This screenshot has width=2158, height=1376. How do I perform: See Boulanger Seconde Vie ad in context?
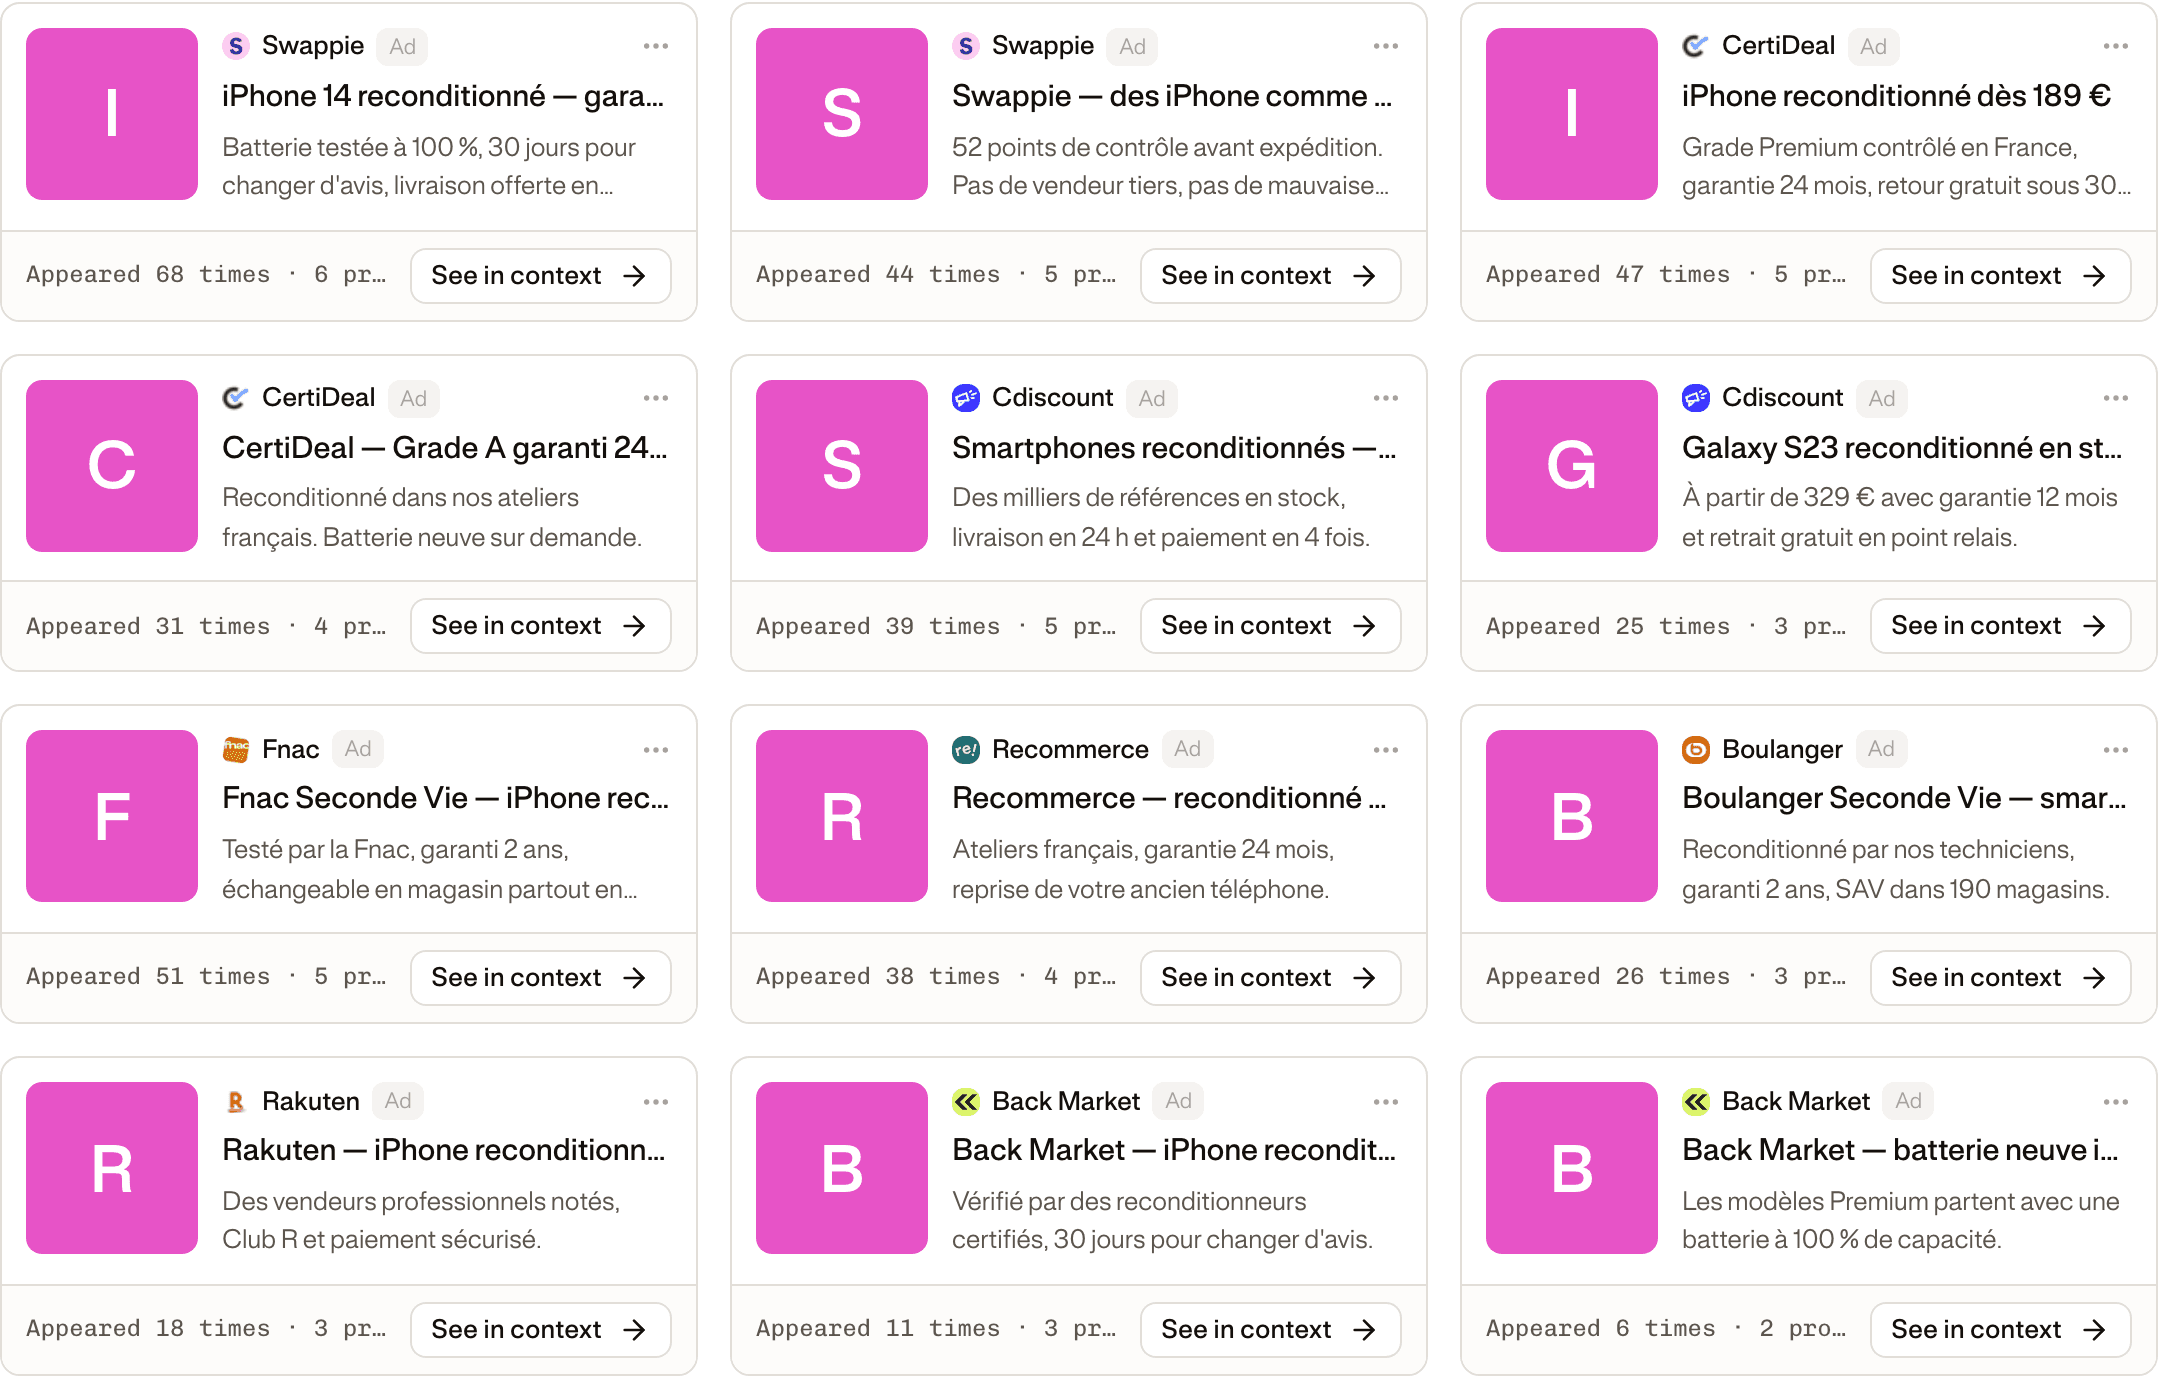[2001, 978]
